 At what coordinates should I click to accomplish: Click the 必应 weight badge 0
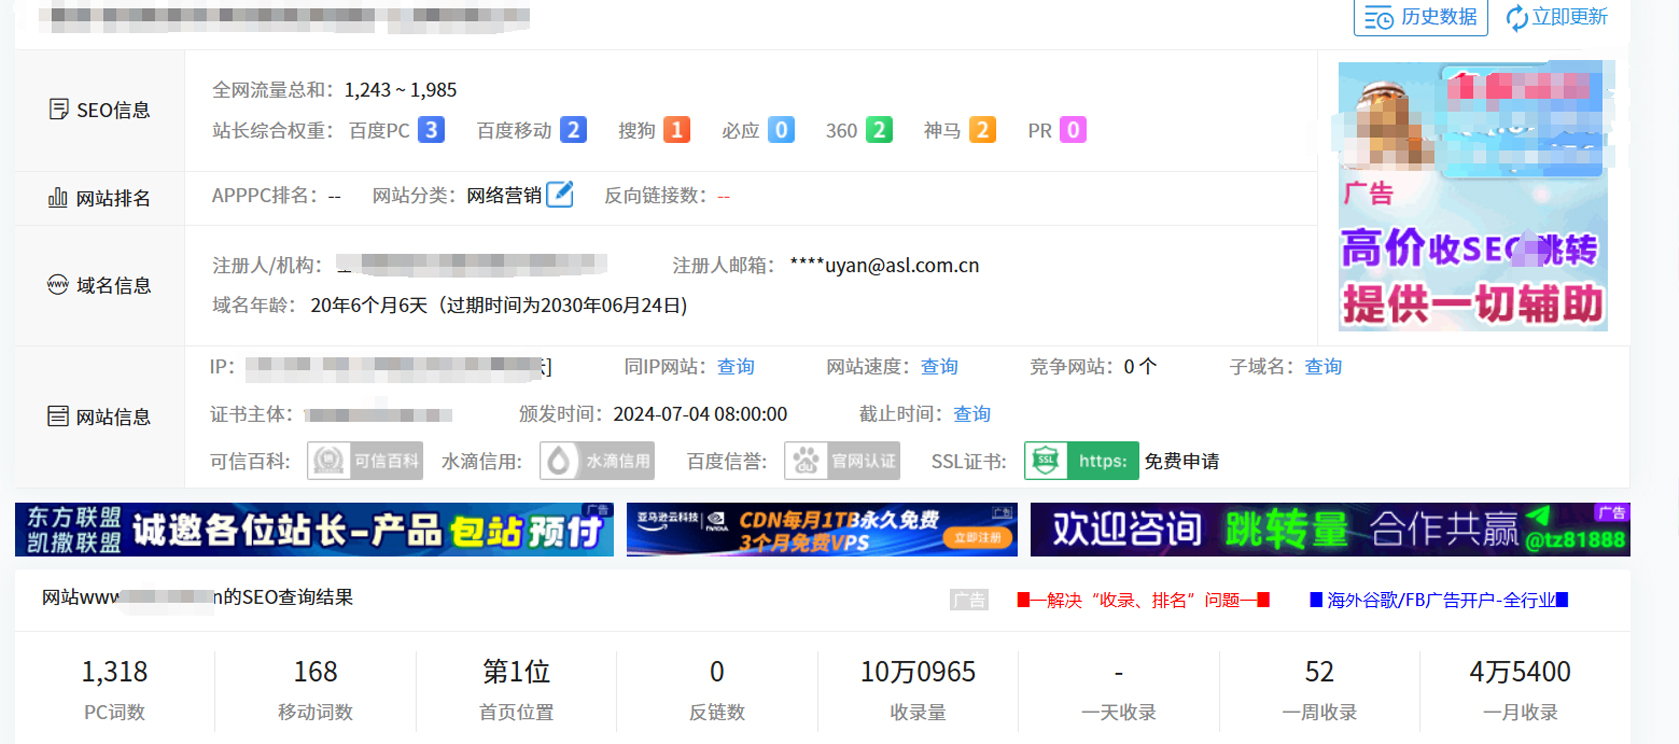pos(781,130)
